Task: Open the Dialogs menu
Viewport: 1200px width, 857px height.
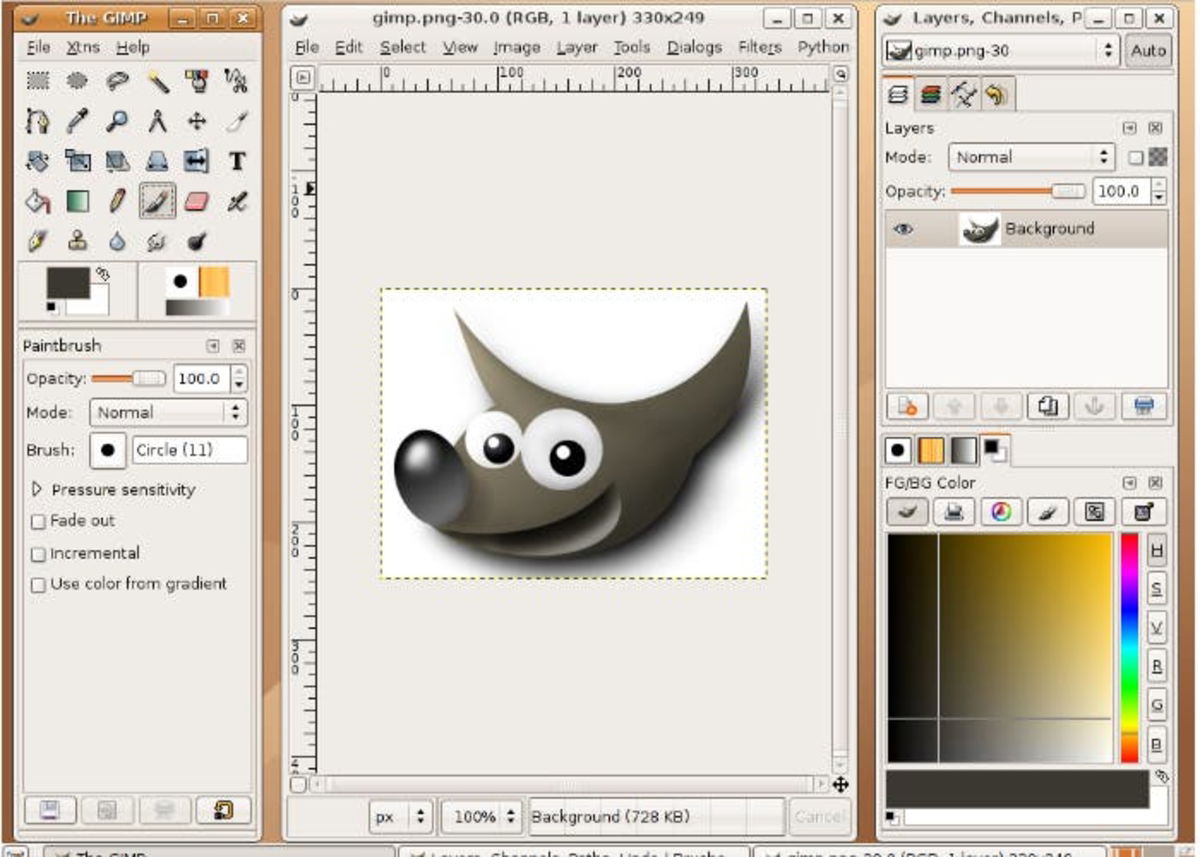Action: [694, 47]
